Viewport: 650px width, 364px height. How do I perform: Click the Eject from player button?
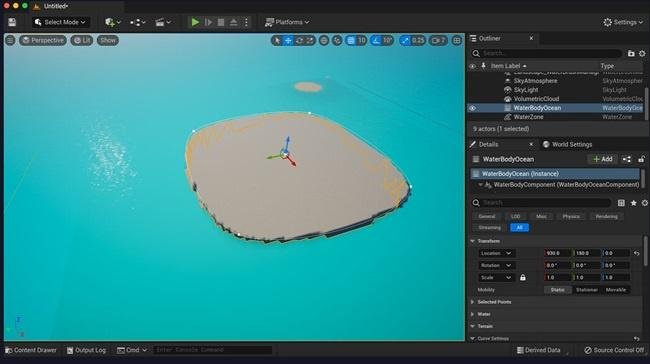tap(233, 22)
